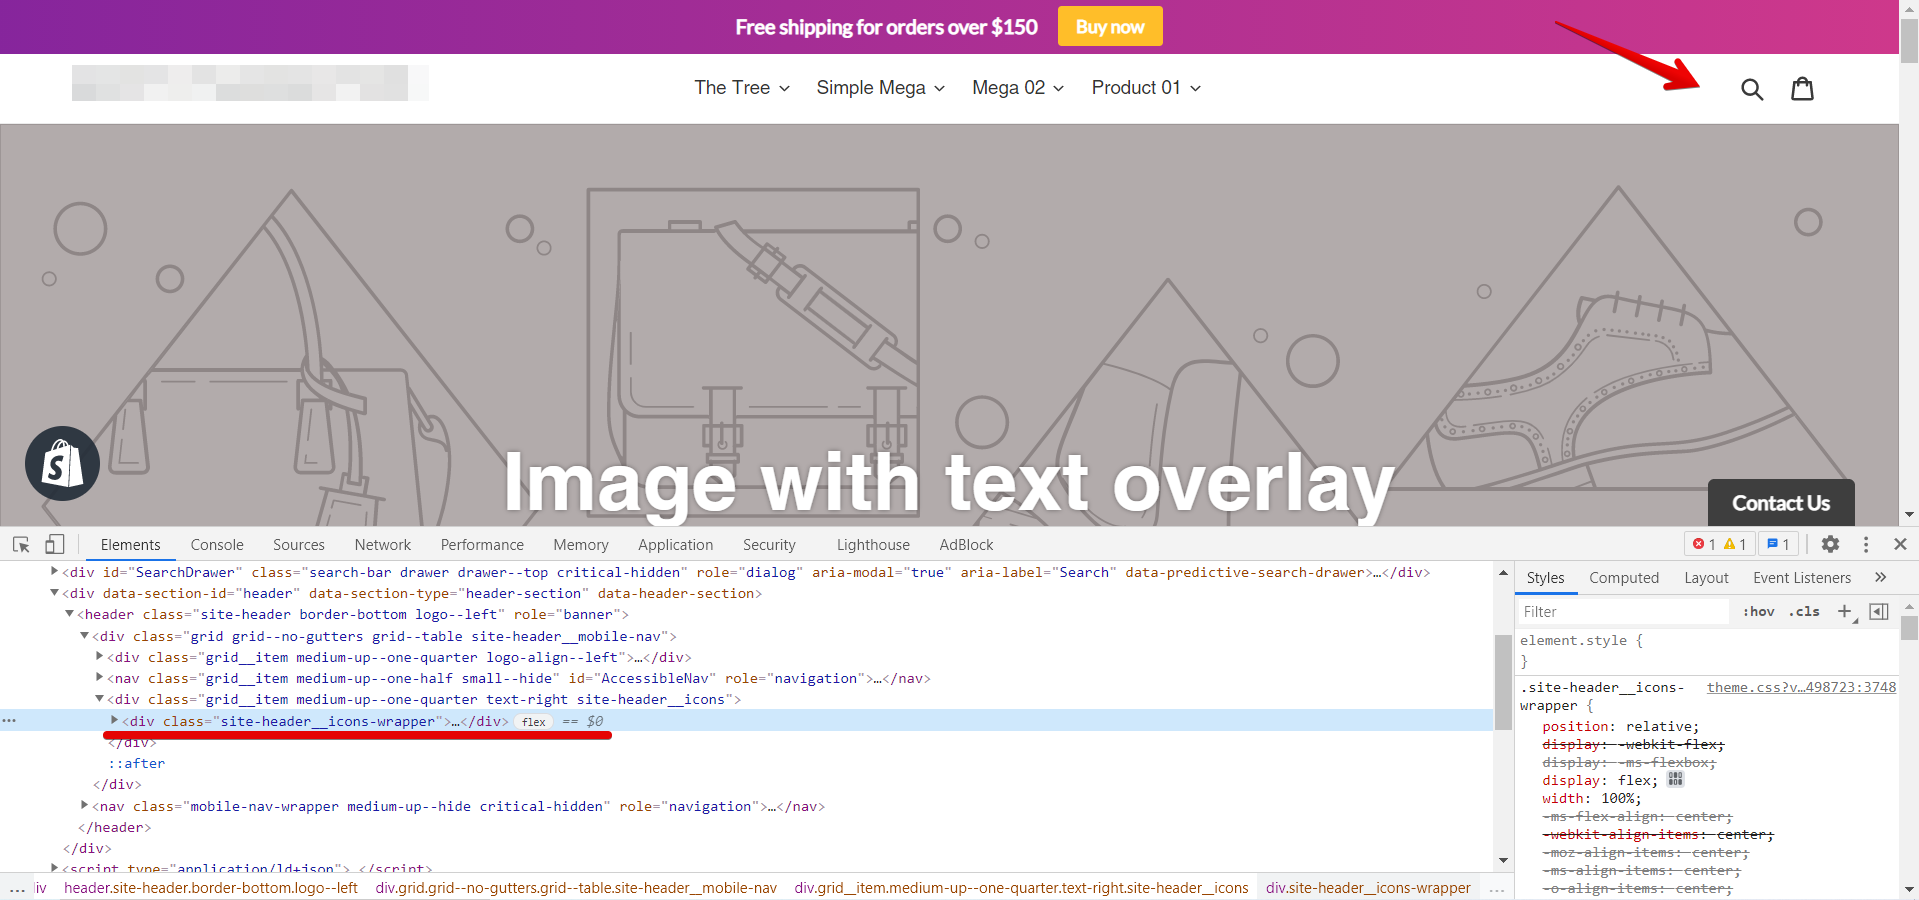Select the Styles pane tab
This screenshot has height=900, width=1919.
click(1545, 577)
